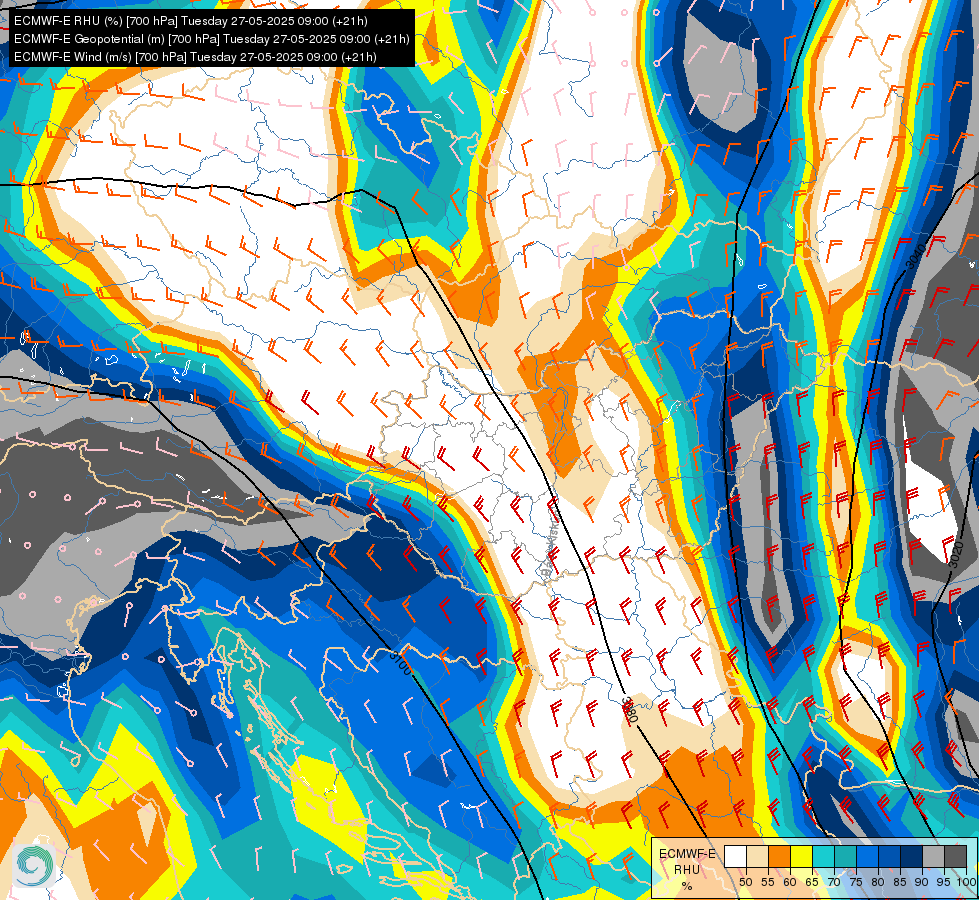Image resolution: width=979 pixels, height=900 pixels.
Task: Click the legend tick value 90
Action: click(922, 882)
